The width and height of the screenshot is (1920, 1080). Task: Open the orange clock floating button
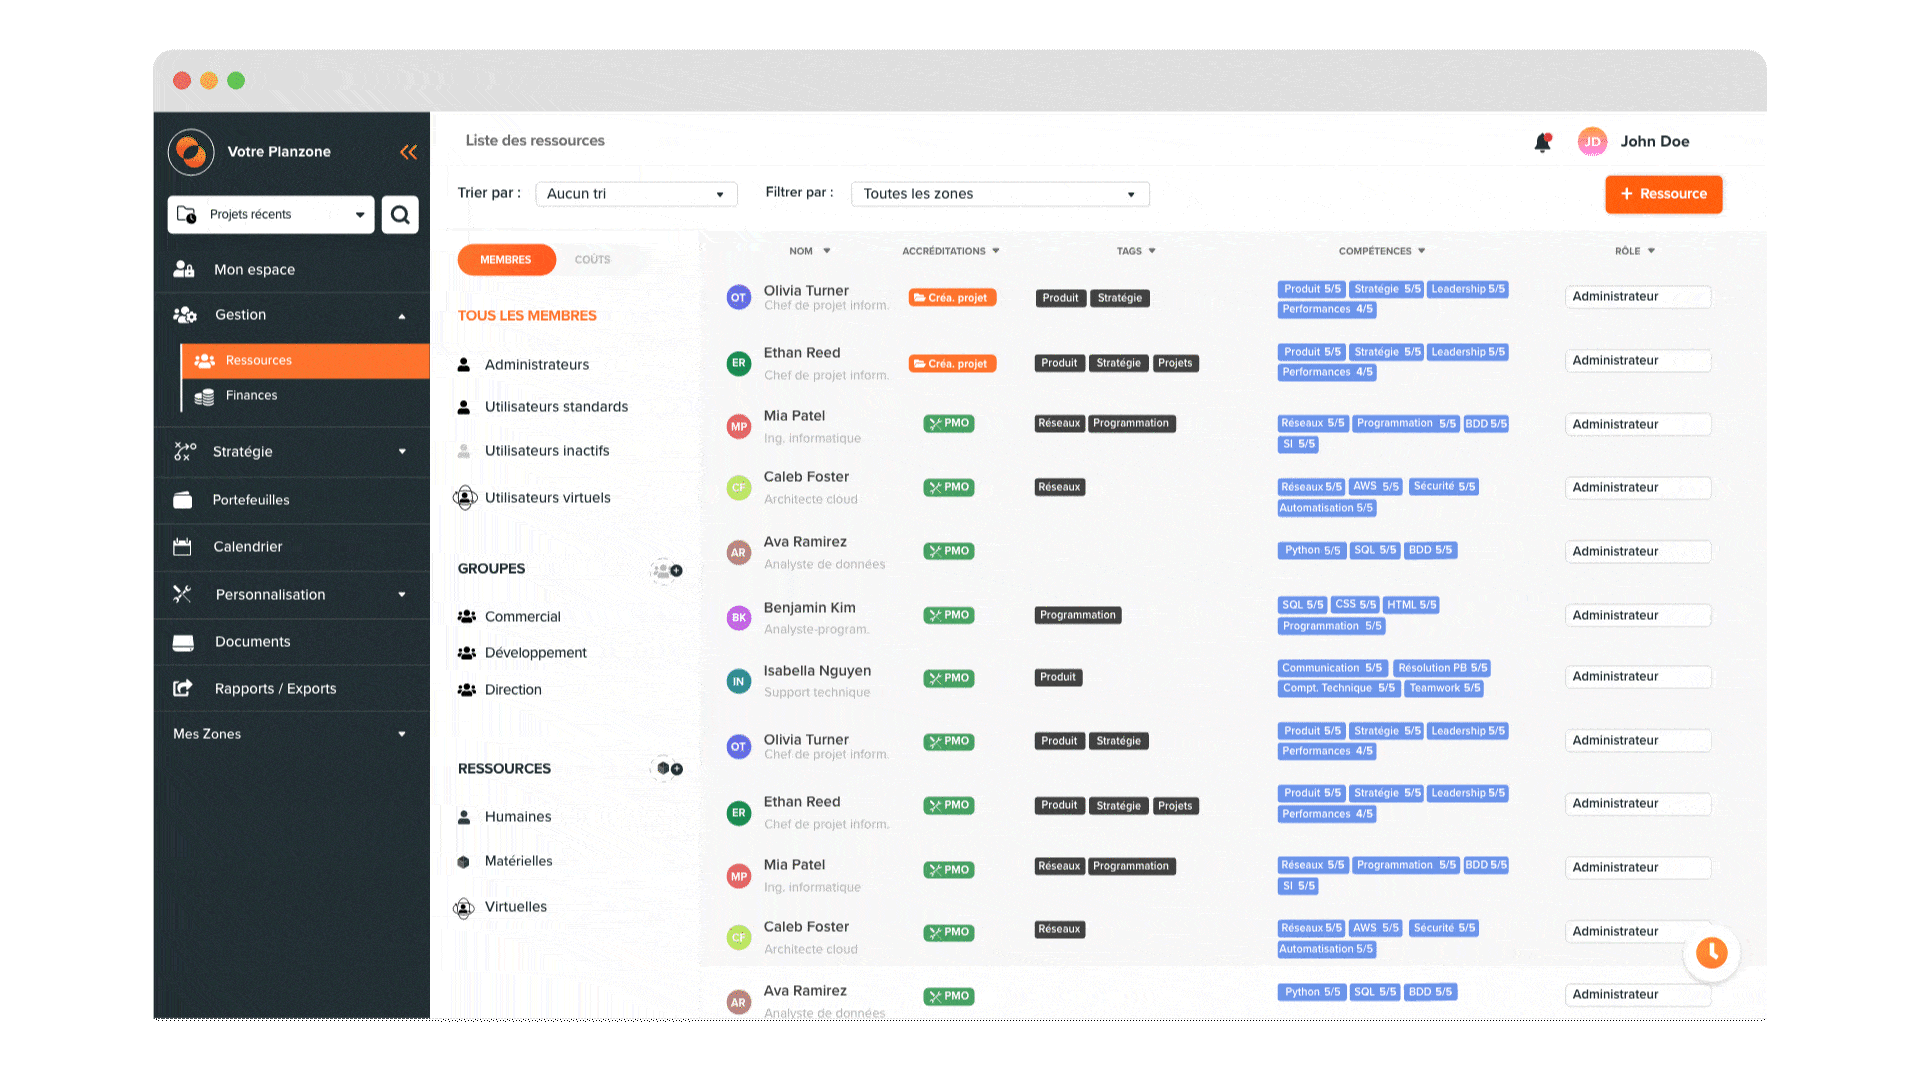coord(1711,952)
